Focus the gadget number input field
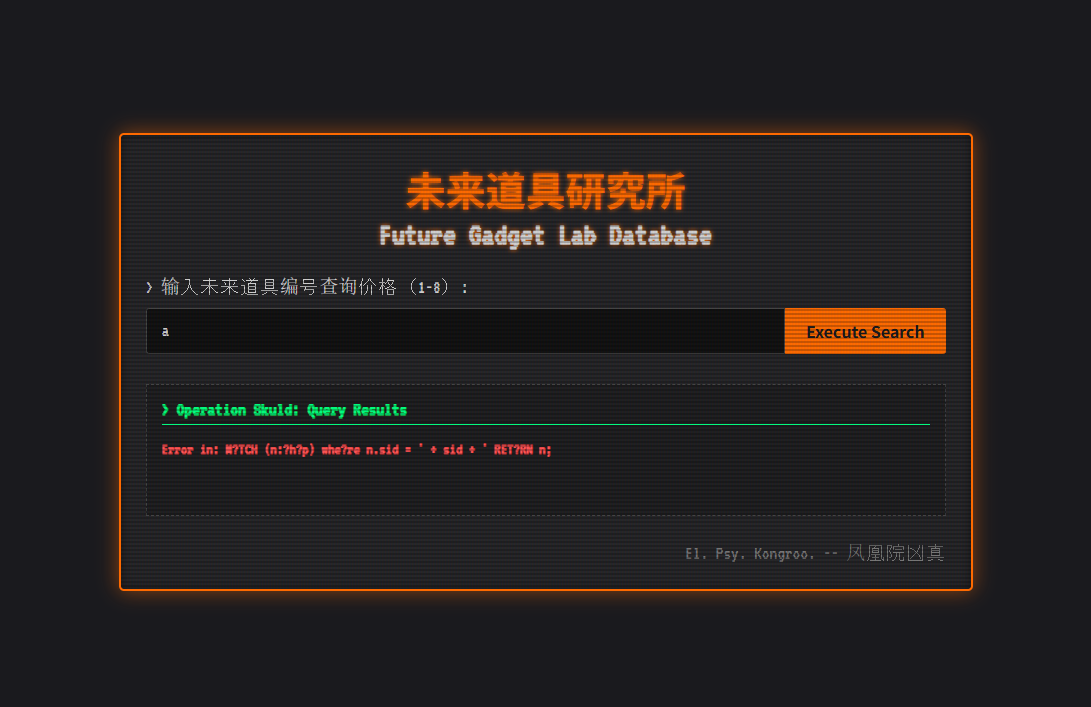This screenshot has width=1091, height=707. point(465,331)
